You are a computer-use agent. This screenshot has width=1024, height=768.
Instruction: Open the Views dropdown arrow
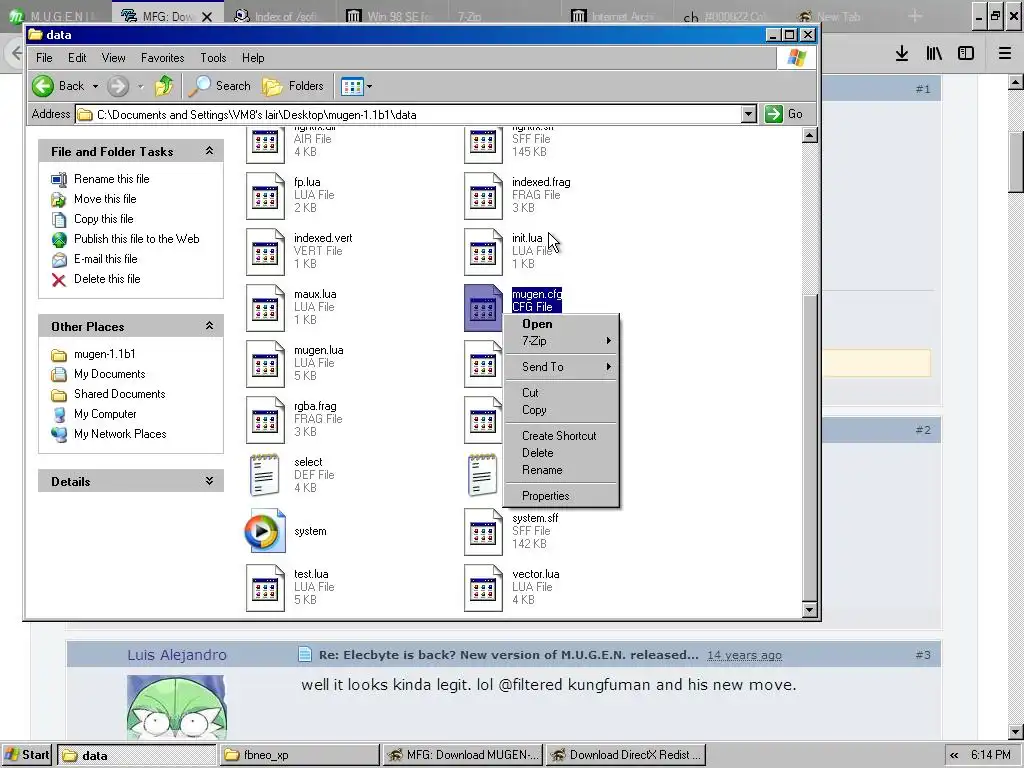(369, 86)
